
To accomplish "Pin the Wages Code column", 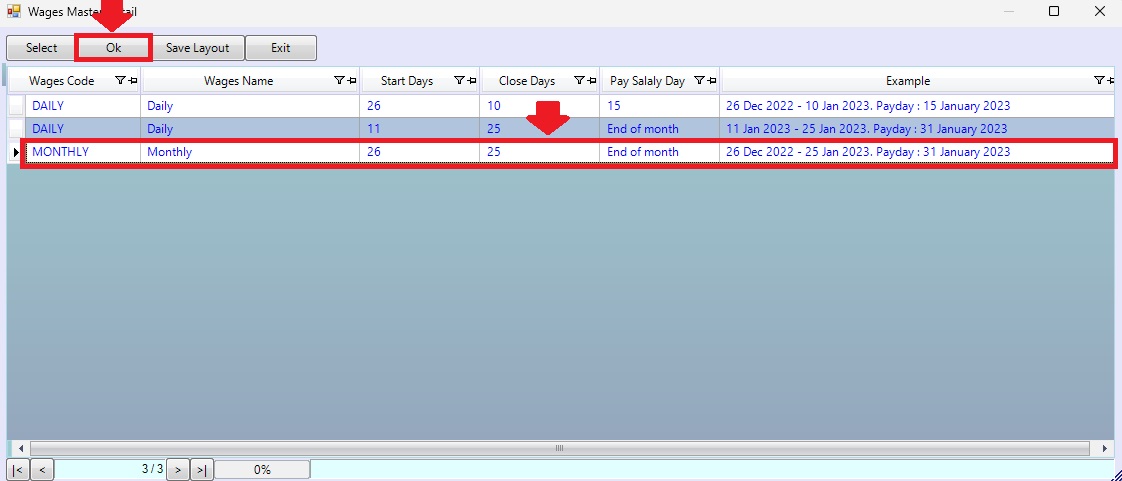I will [132, 81].
